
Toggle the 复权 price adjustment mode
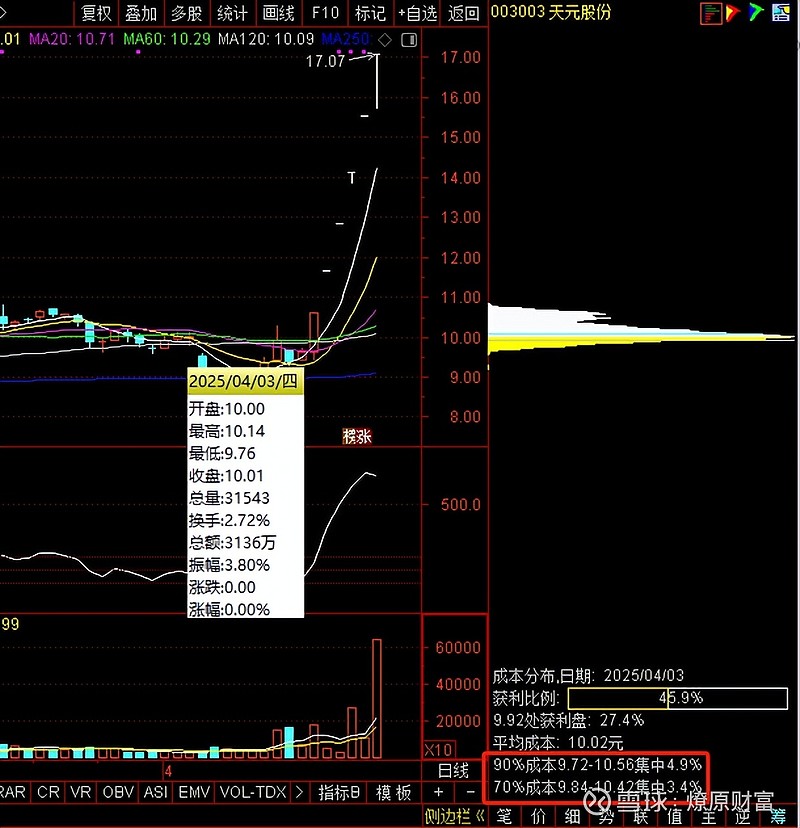point(96,14)
